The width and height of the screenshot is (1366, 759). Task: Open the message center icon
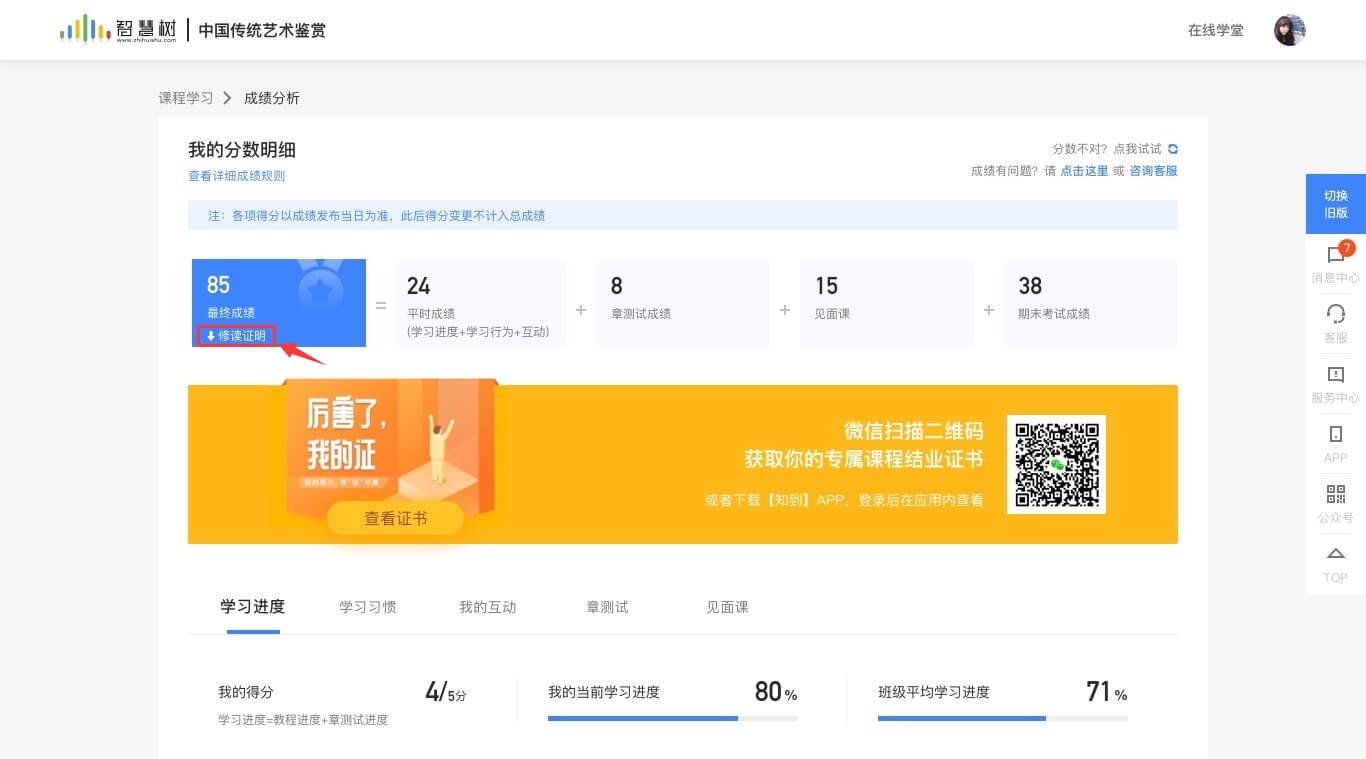1335,256
